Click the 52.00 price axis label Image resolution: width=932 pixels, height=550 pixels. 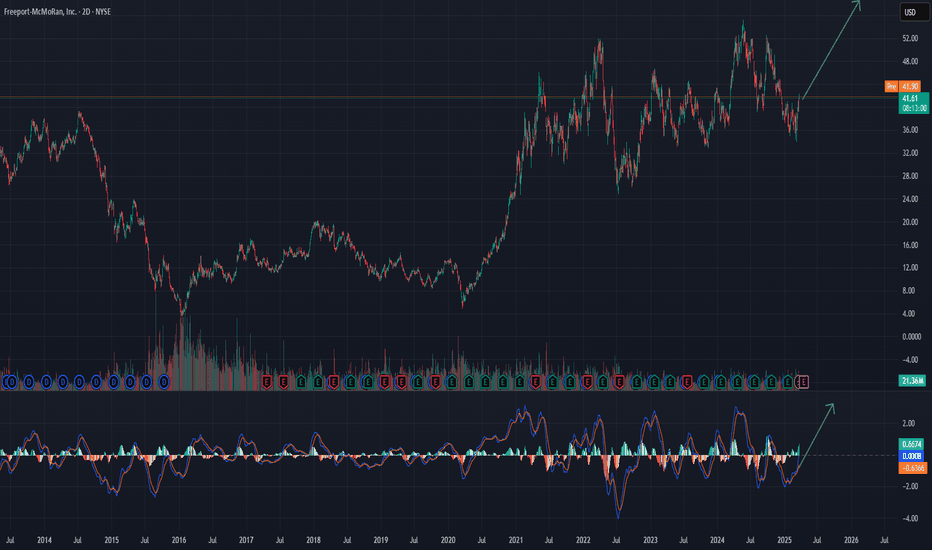(x=910, y=39)
